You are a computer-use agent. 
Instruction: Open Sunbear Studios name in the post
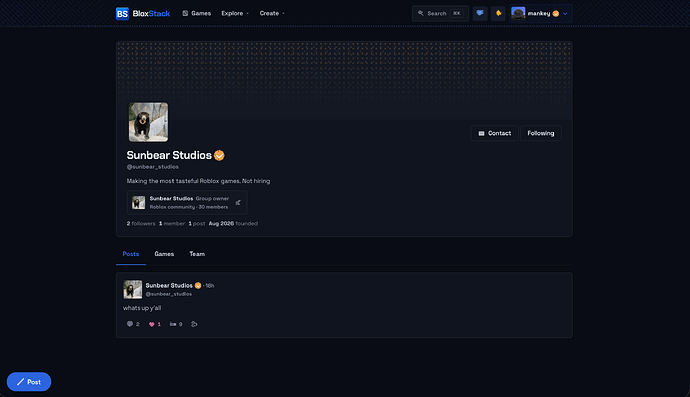pos(169,286)
